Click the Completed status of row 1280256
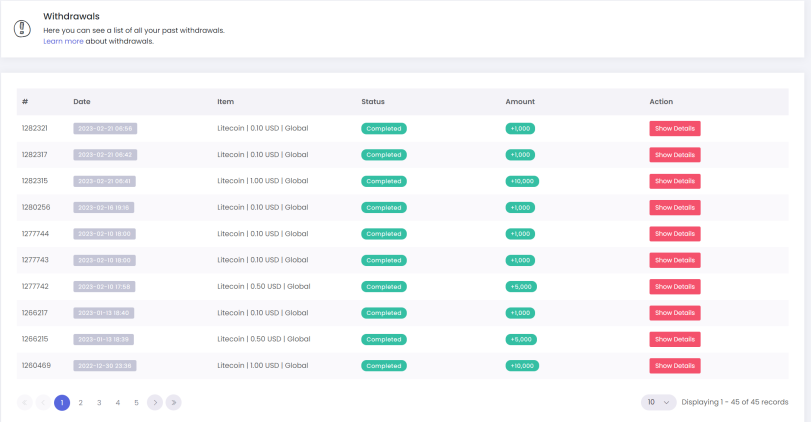 click(x=384, y=207)
